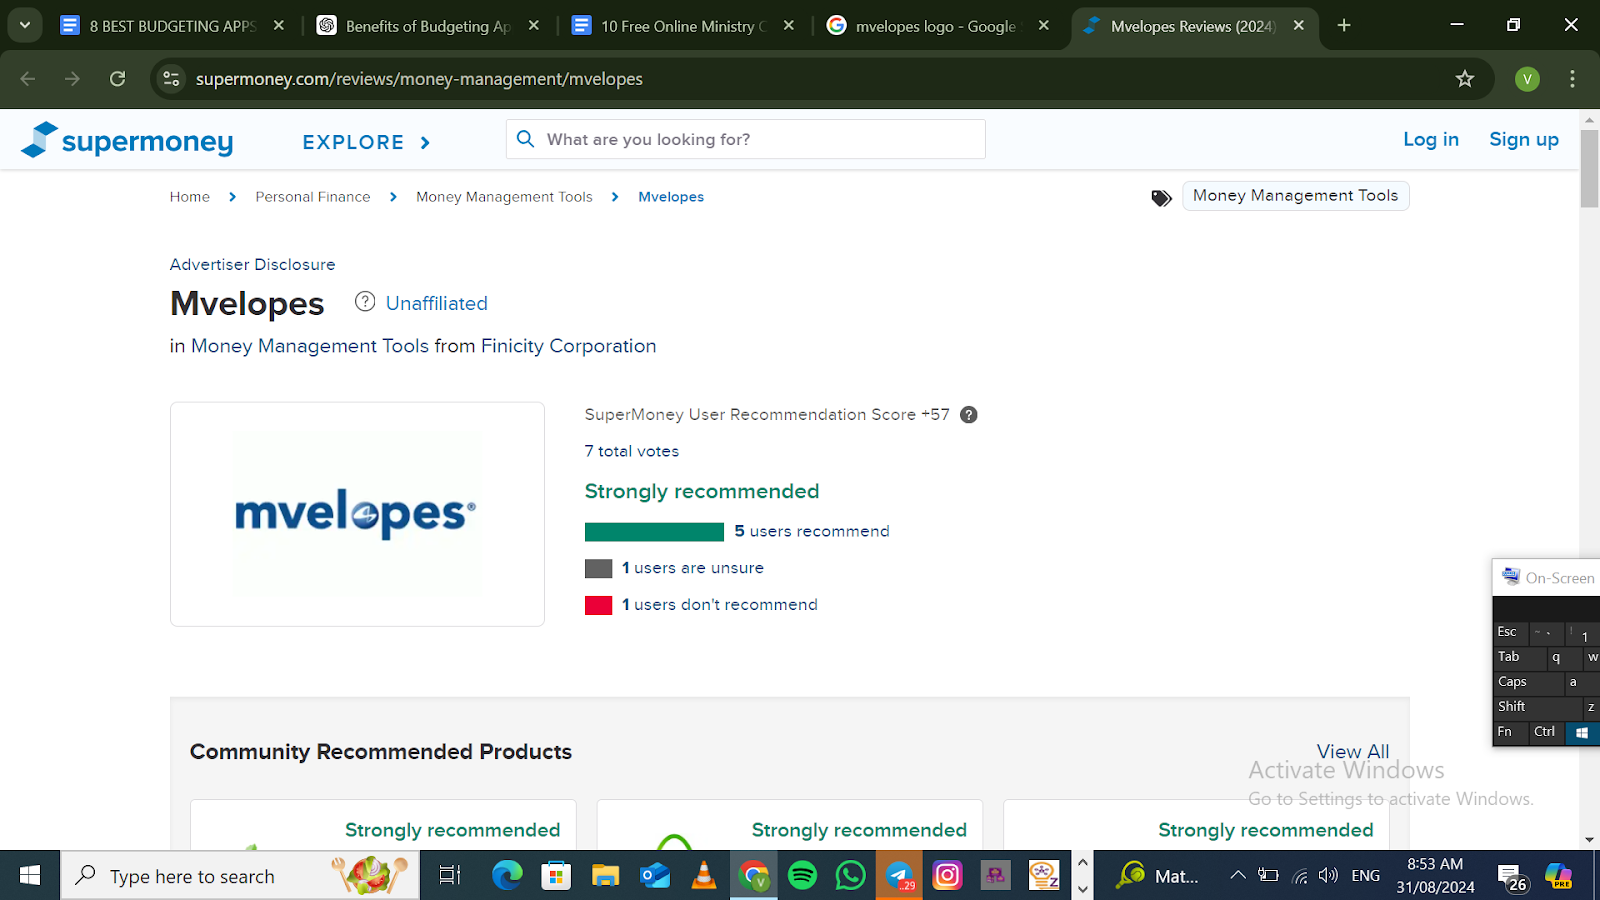Click the Shift key on On-Screen Keyboard
Viewport: 1600px width, 900px height.
click(1538, 707)
